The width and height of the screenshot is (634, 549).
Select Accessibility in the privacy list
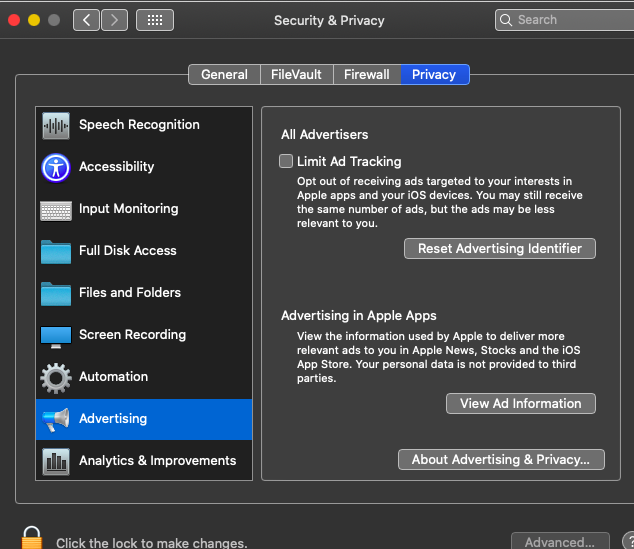coord(144,167)
